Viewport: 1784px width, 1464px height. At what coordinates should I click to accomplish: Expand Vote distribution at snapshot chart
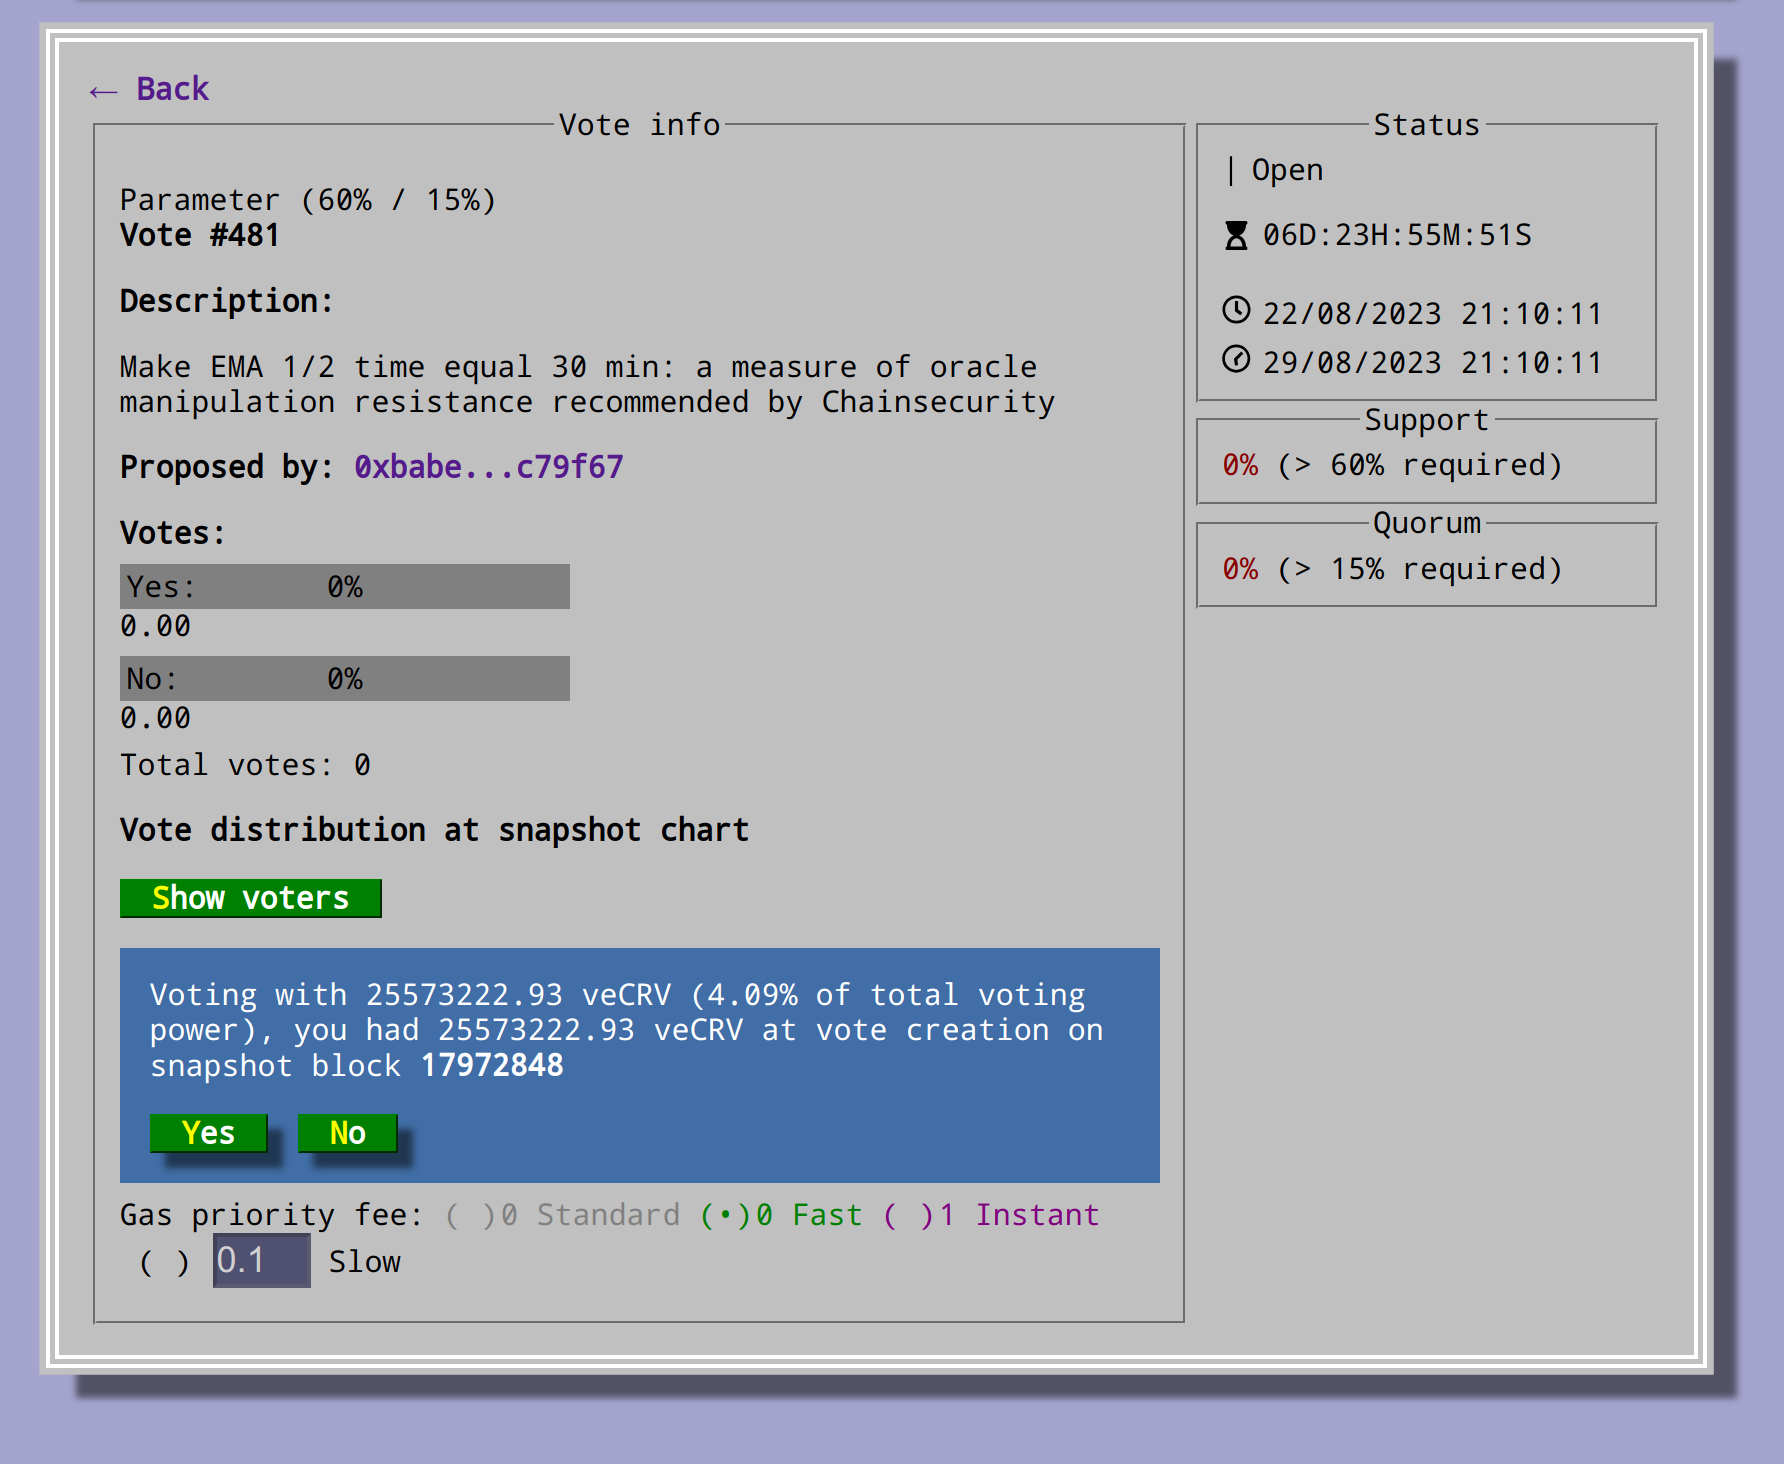click(434, 830)
